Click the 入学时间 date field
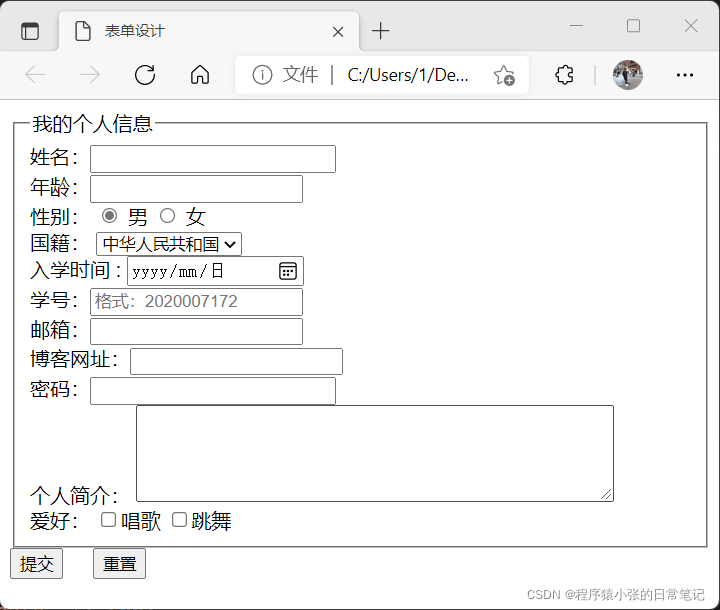720x610 pixels. tap(215, 271)
